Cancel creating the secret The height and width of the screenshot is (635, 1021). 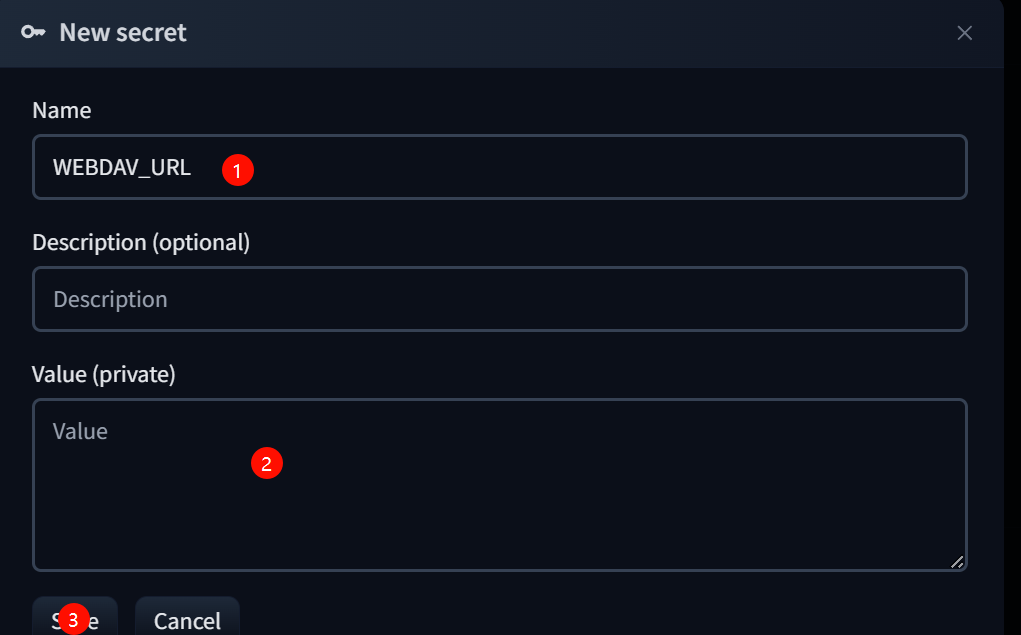point(188,617)
